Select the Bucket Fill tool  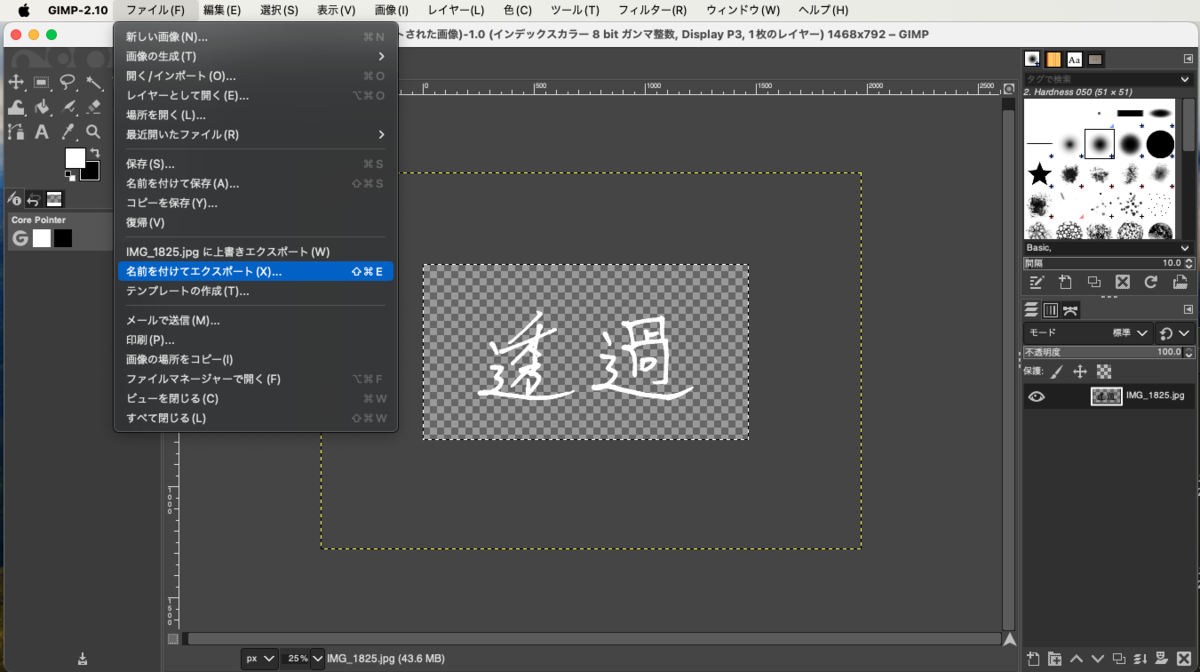(x=40, y=105)
